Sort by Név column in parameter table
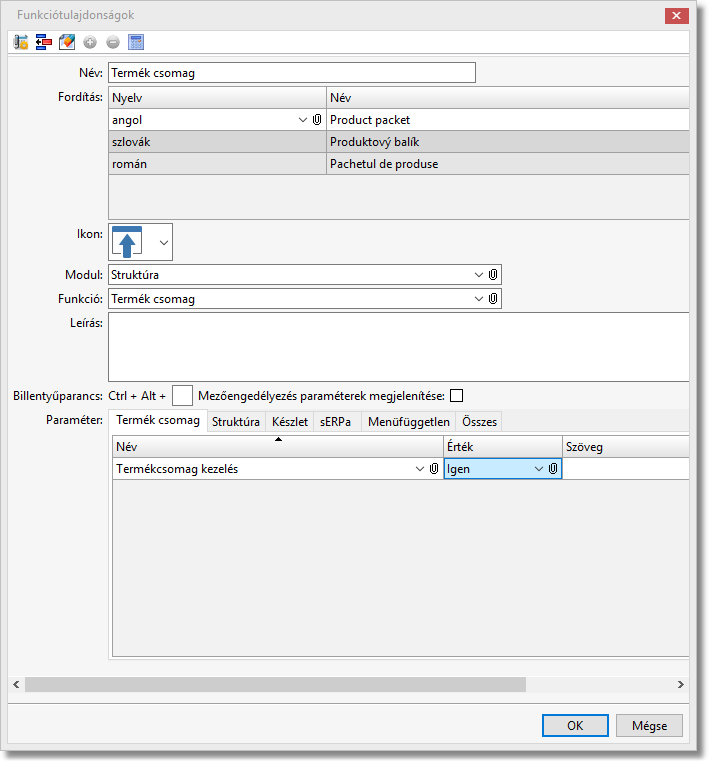 pos(278,447)
